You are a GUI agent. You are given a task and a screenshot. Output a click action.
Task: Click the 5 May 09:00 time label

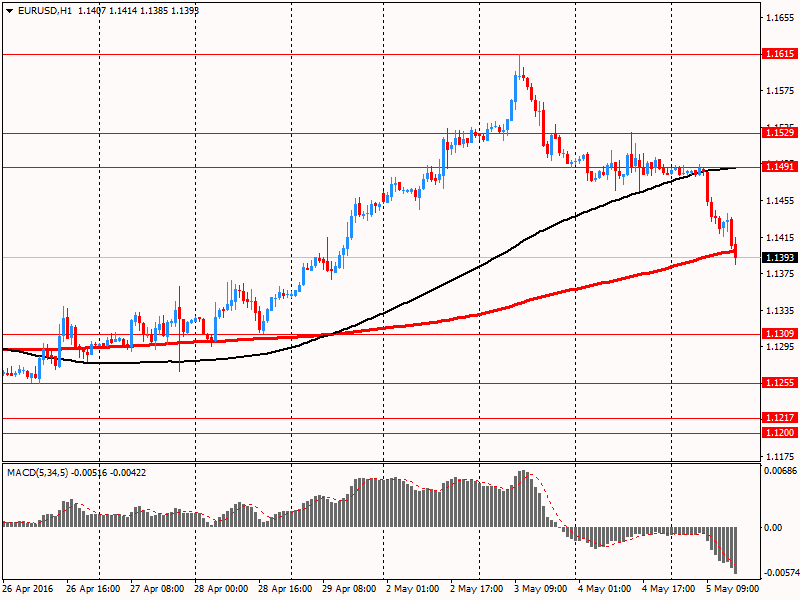click(x=732, y=589)
